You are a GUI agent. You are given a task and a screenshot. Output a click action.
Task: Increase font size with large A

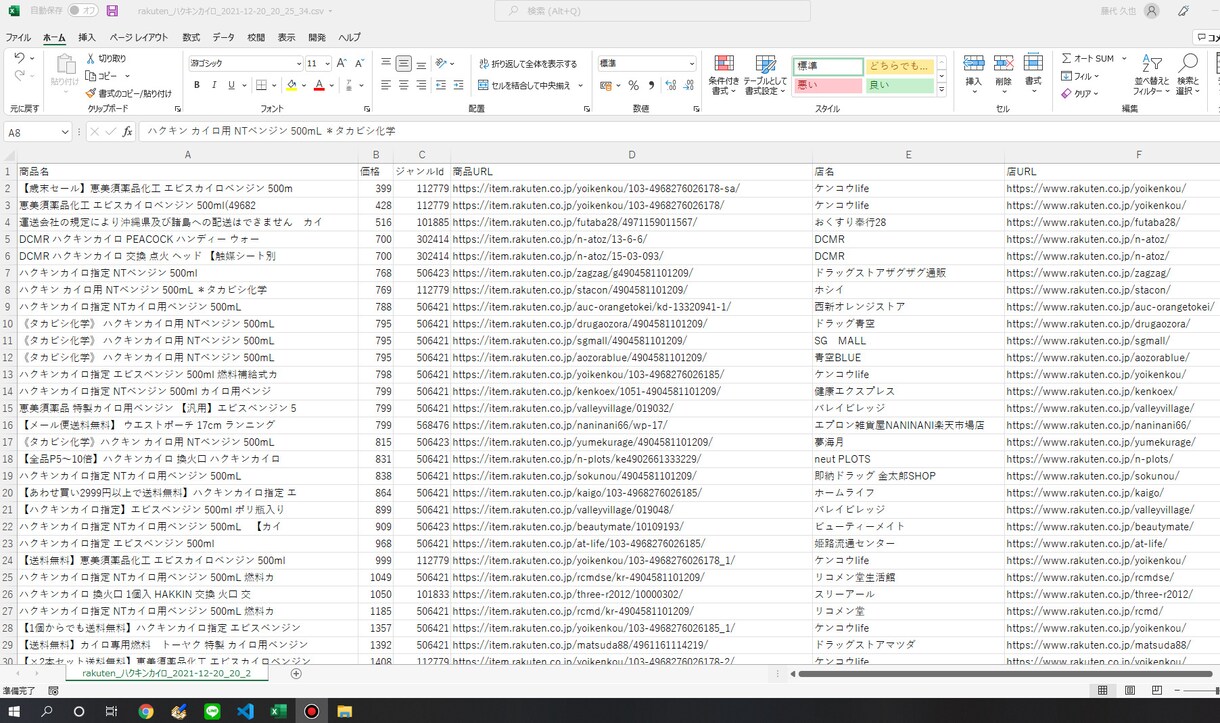coord(342,63)
